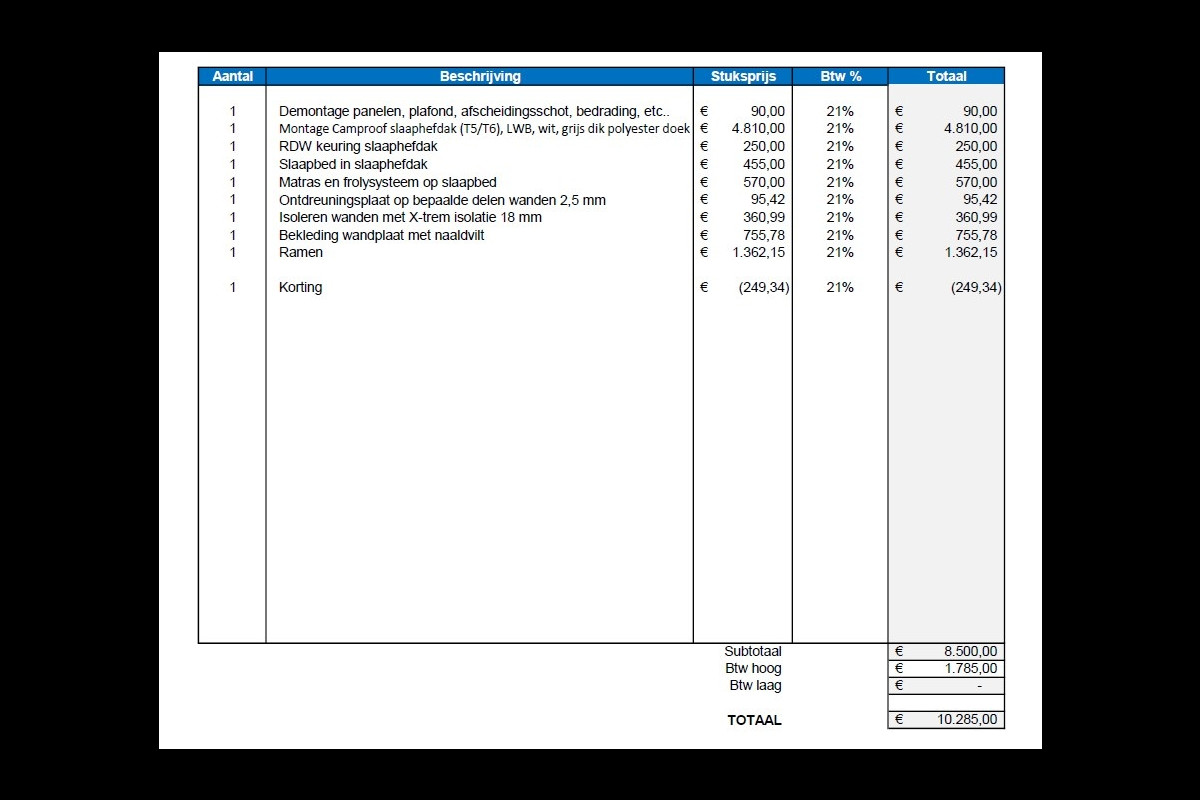Image resolution: width=1200 pixels, height=800 pixels.
Task: Select the Slaapbed in slaaphefdak description
Action: 353,164
